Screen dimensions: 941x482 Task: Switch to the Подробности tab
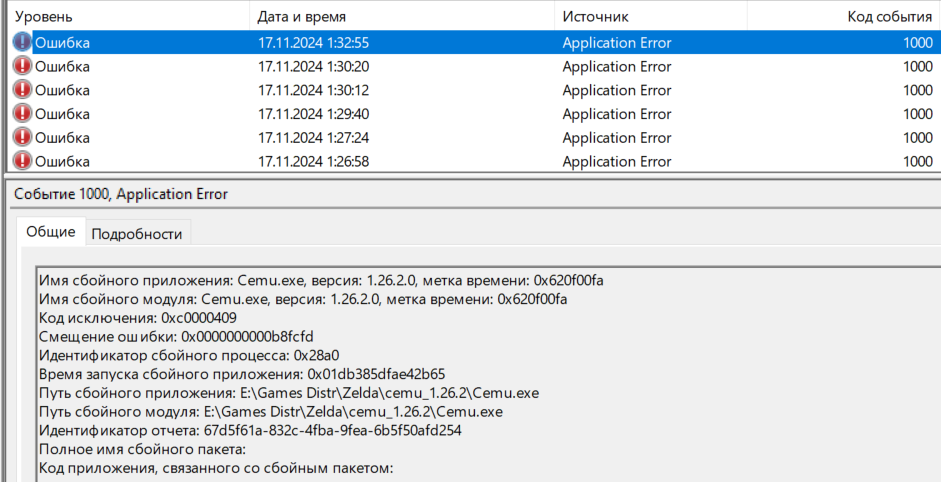pyautogui.click(x=137, y=234)
